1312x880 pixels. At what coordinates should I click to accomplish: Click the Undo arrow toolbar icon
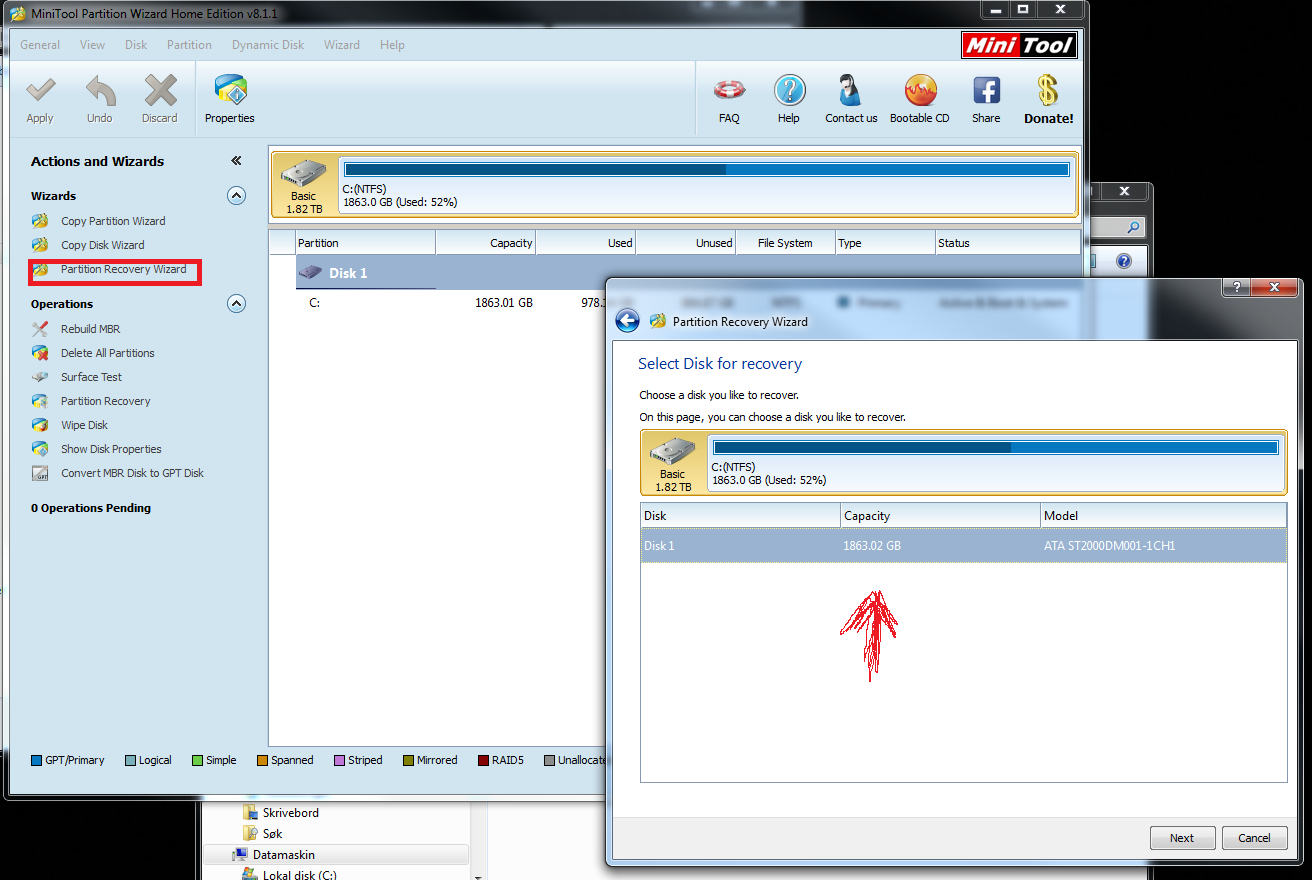coord(100,91)
